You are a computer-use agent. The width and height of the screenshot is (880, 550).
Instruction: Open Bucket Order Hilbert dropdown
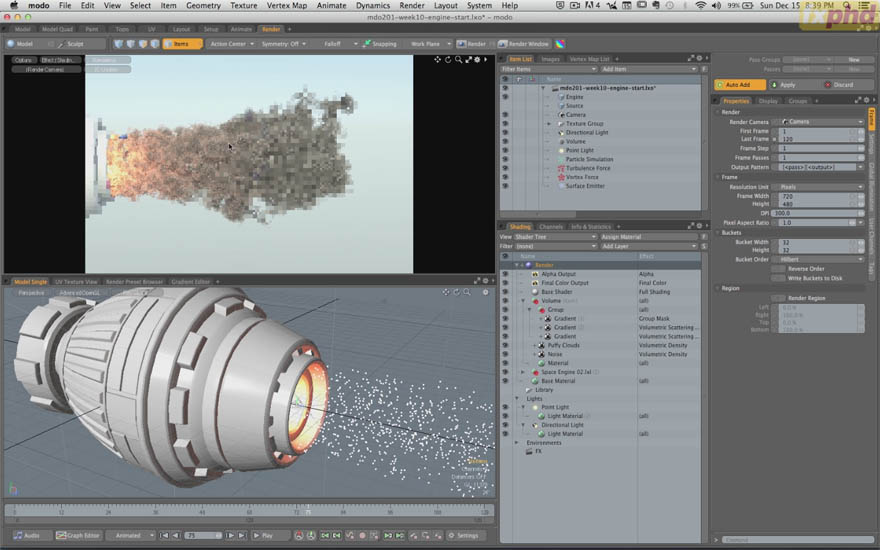point(818,260)
